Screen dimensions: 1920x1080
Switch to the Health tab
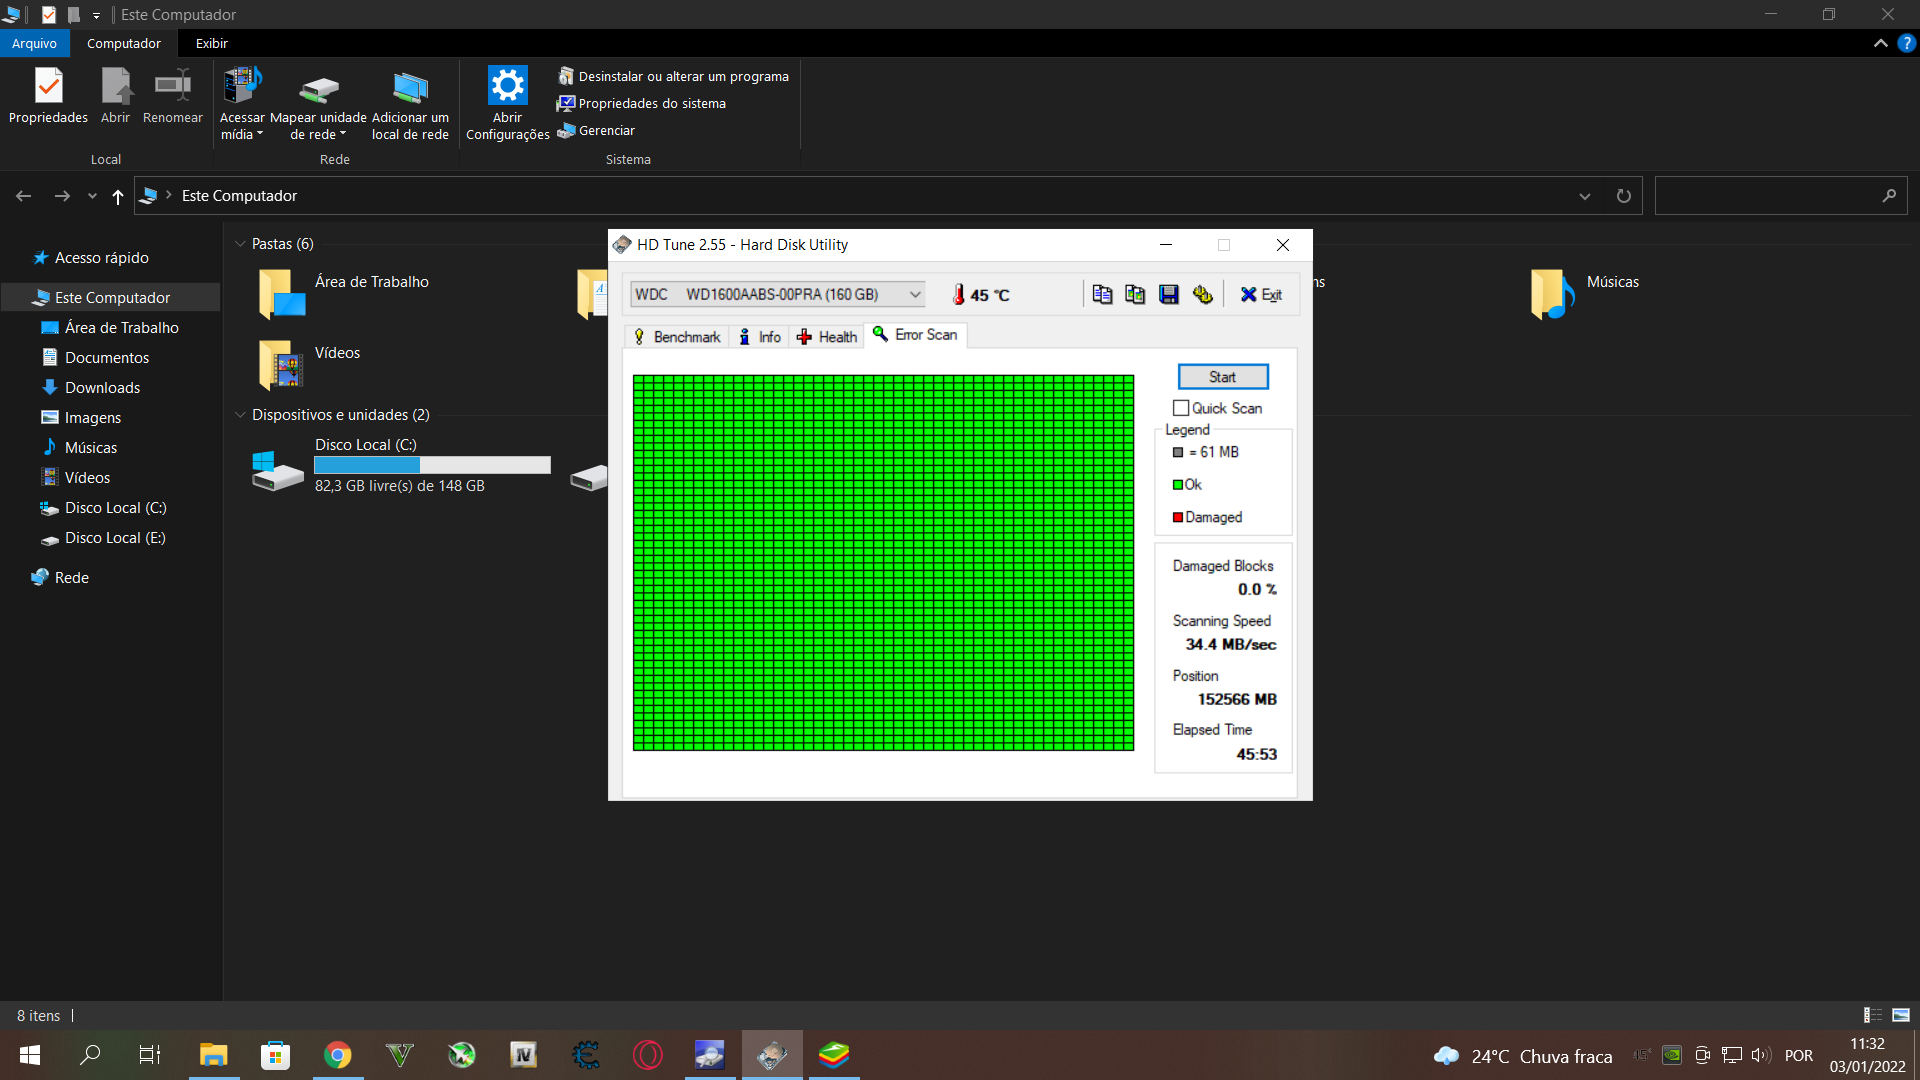pos(827,337)
